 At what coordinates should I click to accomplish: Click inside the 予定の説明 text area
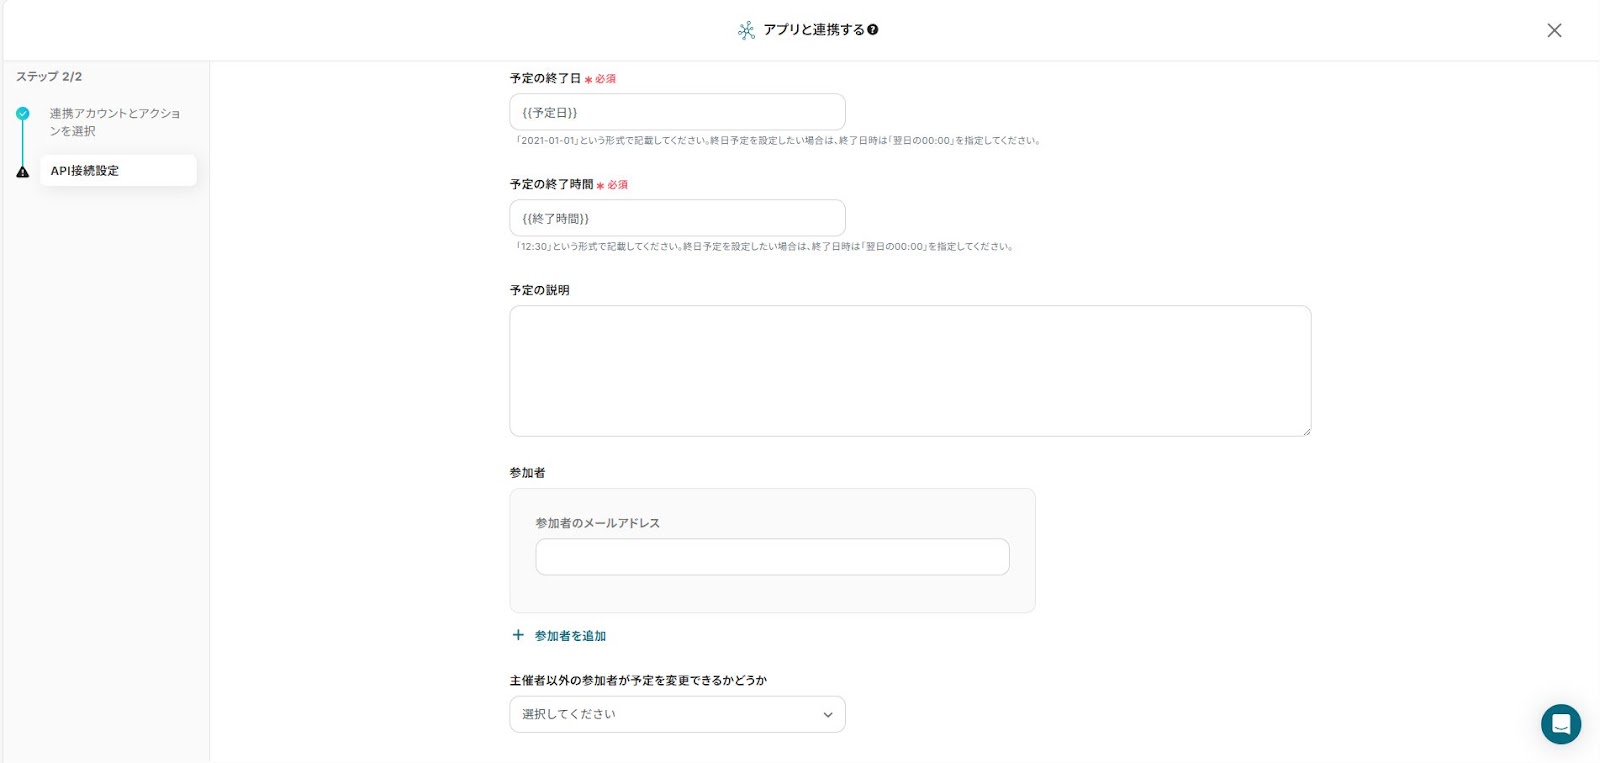coord(910,371)
